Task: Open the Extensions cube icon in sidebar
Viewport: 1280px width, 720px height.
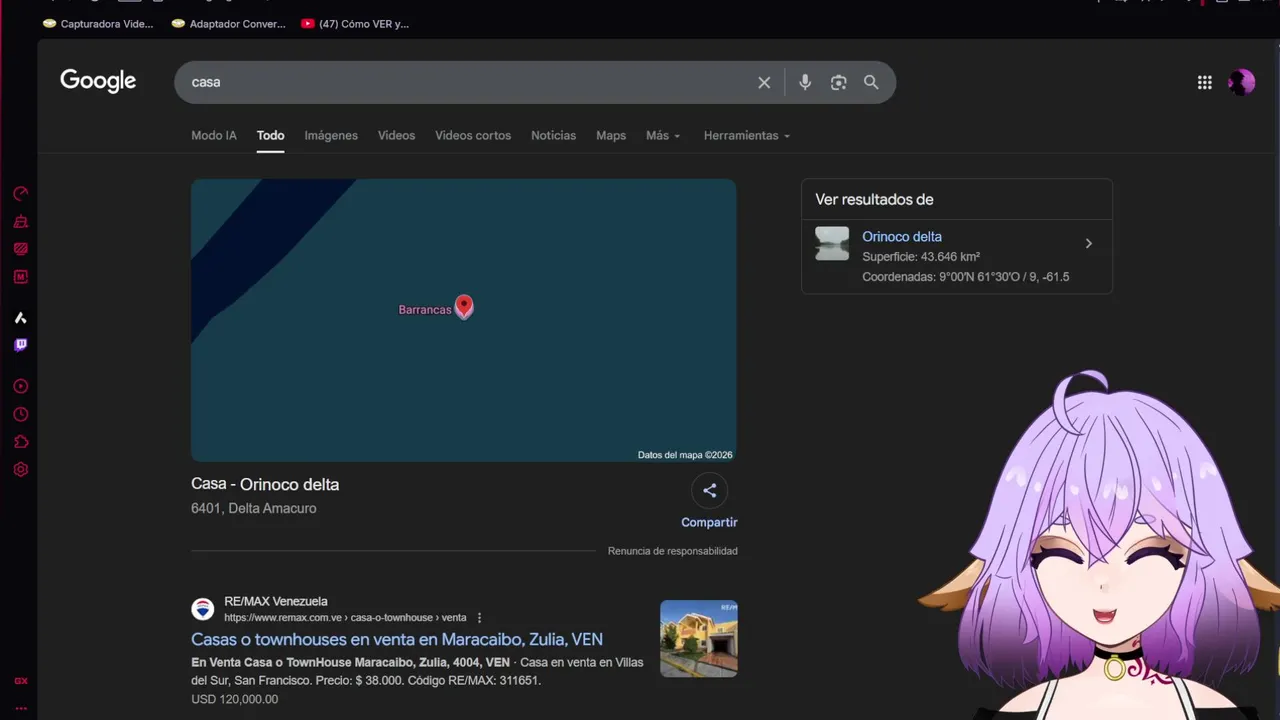Action: pos(20,442)
